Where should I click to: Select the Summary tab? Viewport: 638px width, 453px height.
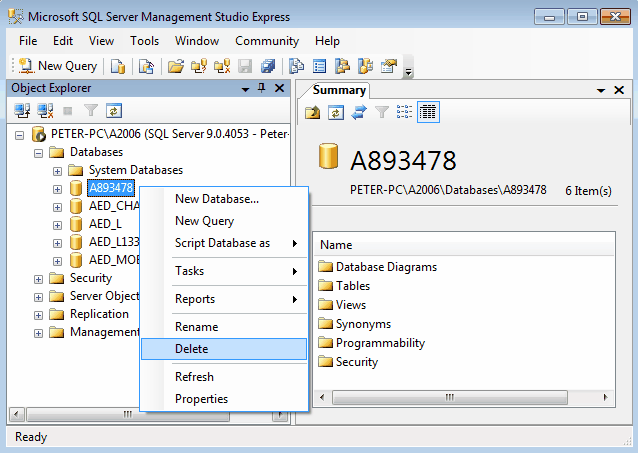tap(339, 90)
